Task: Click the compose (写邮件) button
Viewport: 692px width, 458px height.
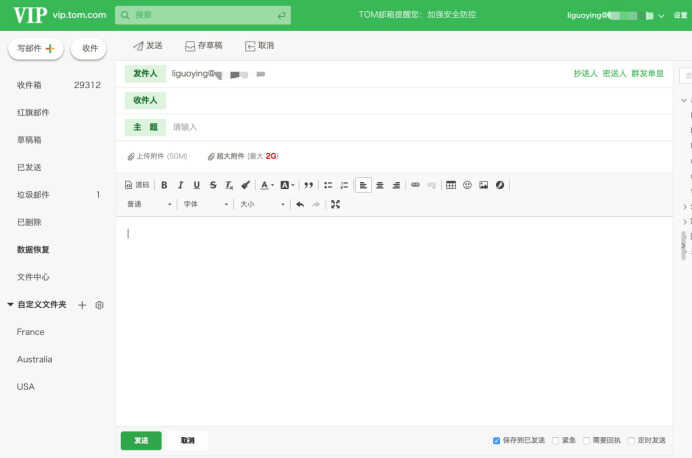Action: point(36,49)
